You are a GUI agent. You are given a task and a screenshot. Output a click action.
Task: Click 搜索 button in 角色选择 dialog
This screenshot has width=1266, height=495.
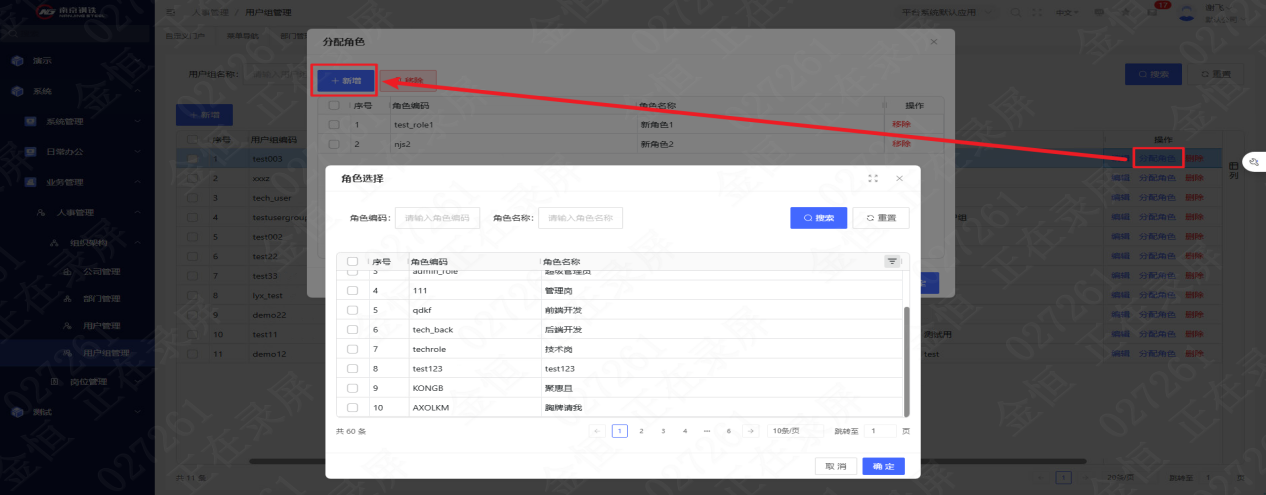pos(818,218)
